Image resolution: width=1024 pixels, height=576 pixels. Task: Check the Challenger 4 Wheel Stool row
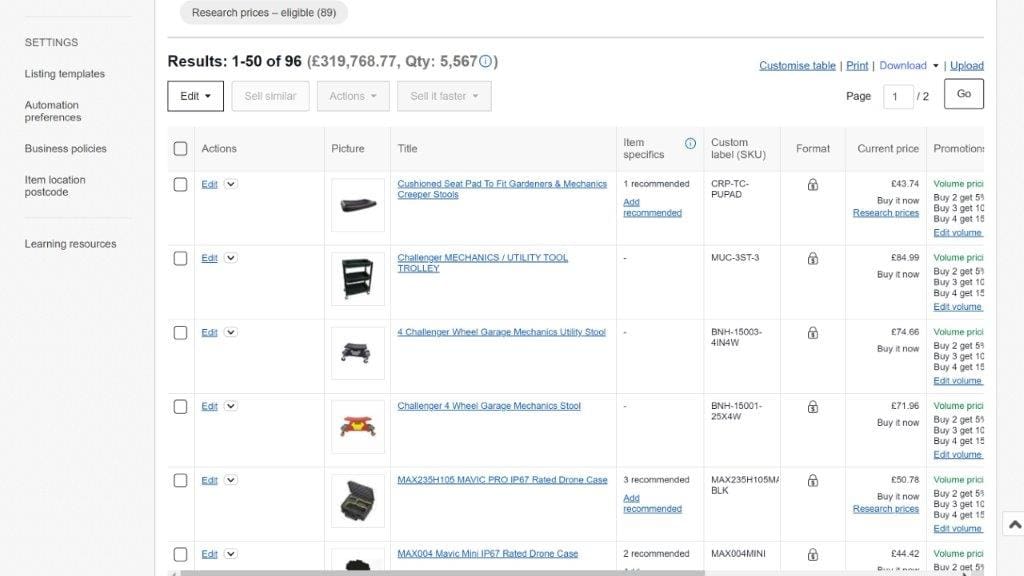[180, 407]
